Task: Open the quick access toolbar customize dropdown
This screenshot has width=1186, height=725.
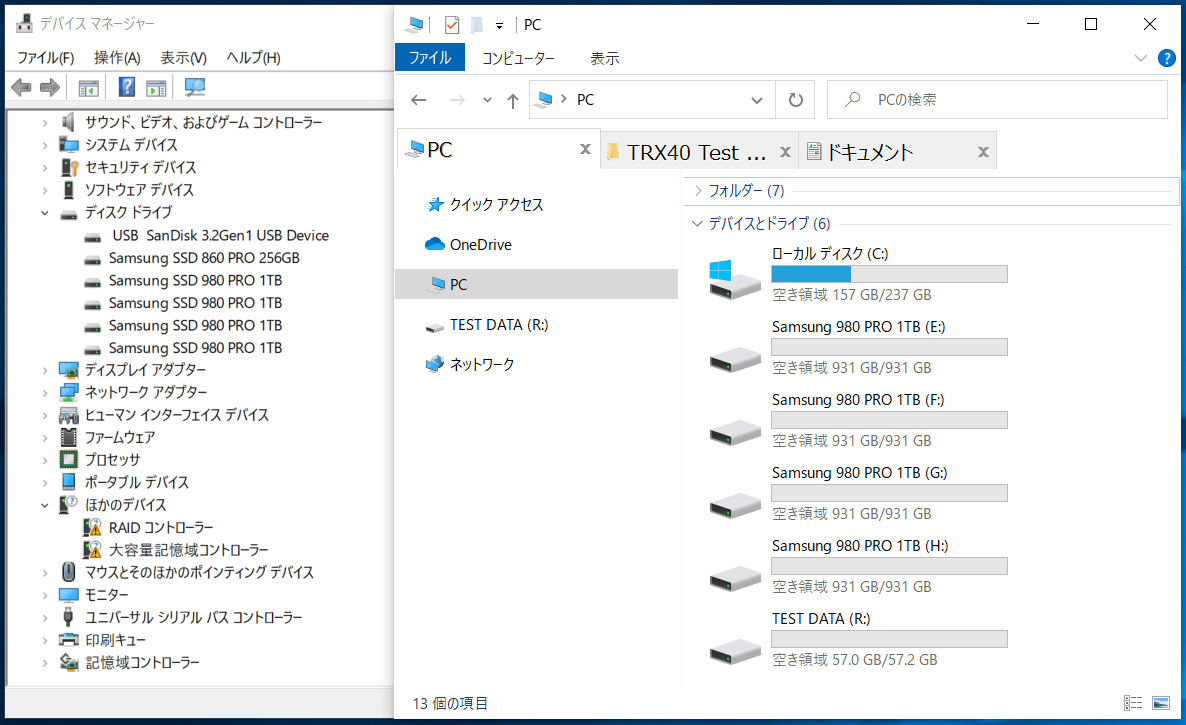Action: [499, 26]
